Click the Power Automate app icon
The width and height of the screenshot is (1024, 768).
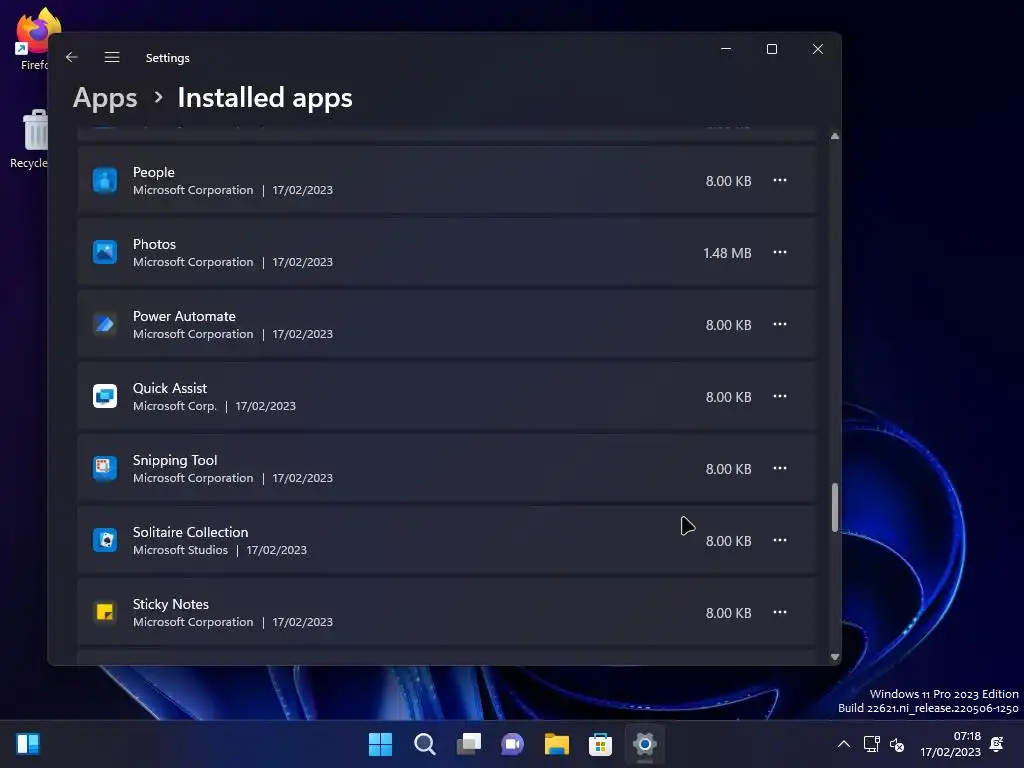[104, 324]
